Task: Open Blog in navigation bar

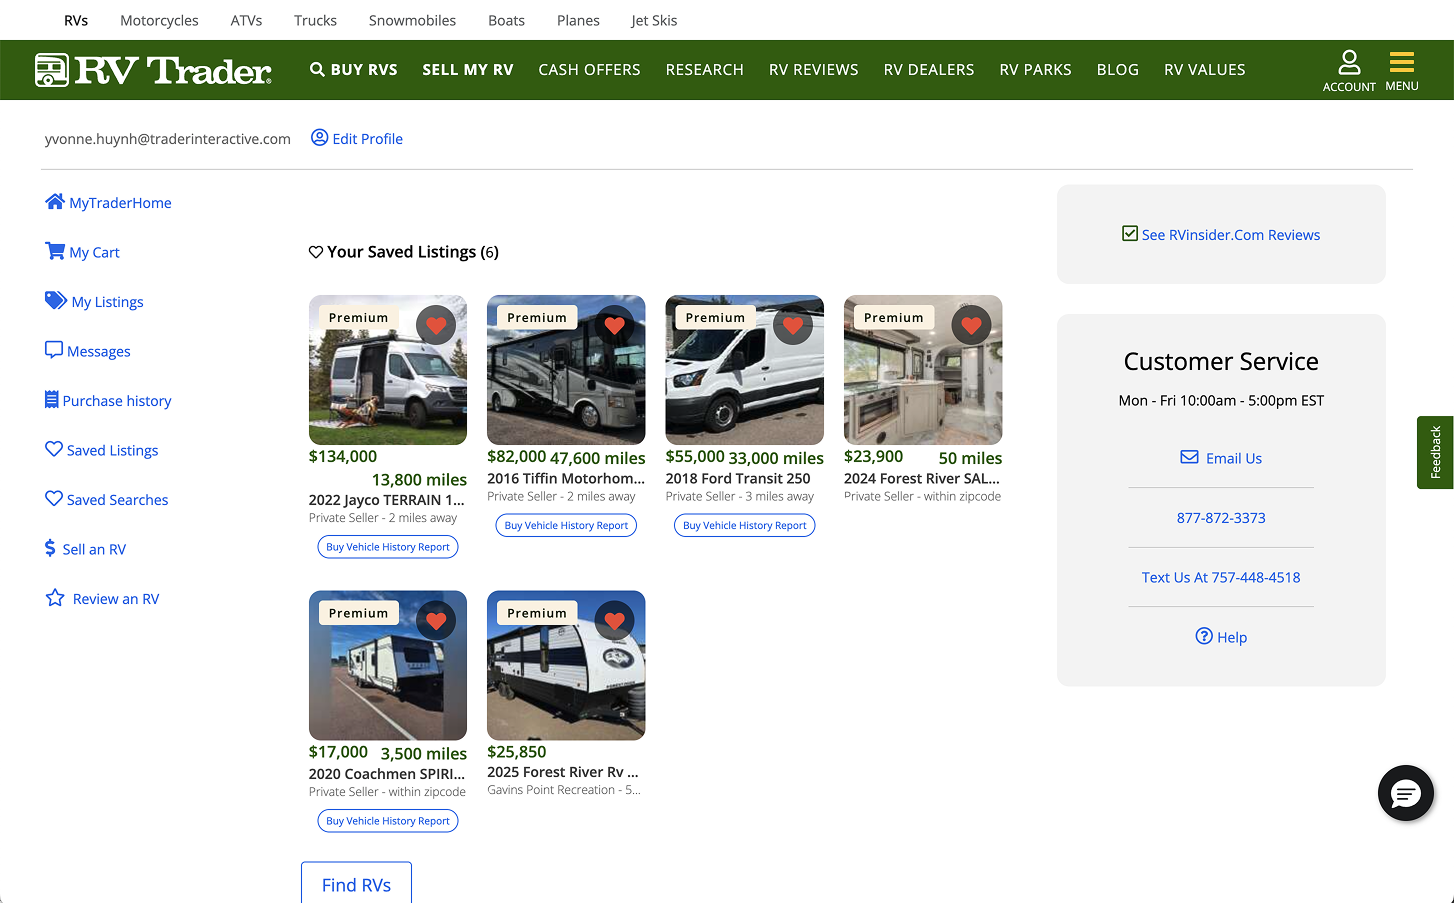Action: click(x=1118, y=70)
